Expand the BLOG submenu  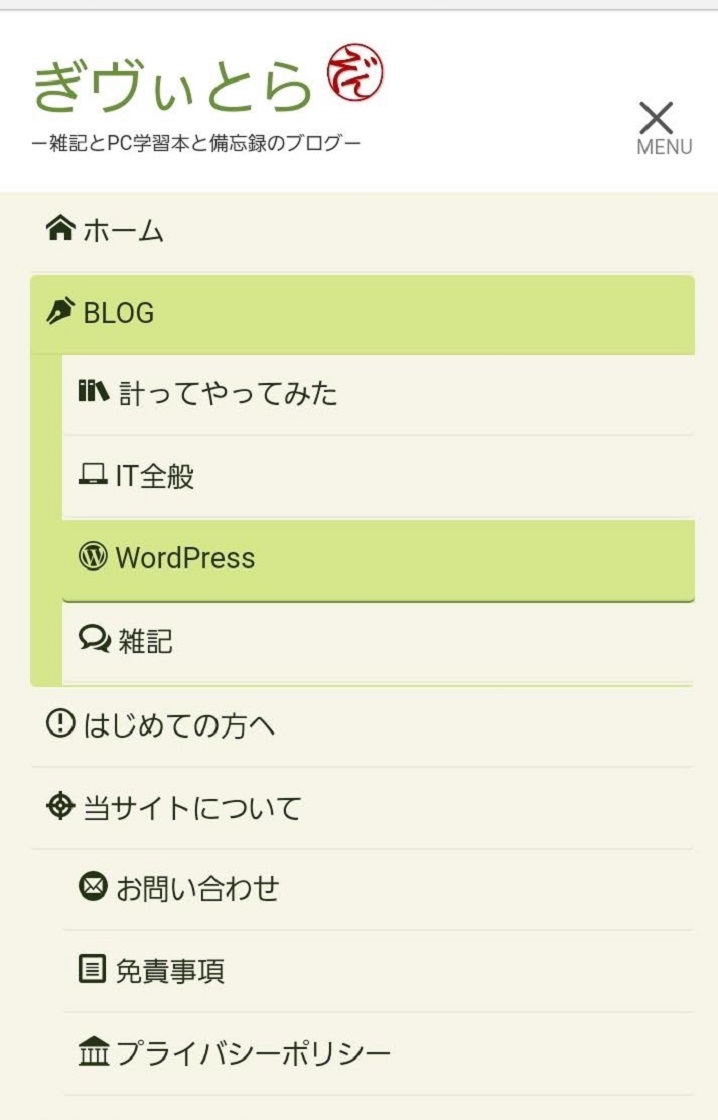[120, 311]
